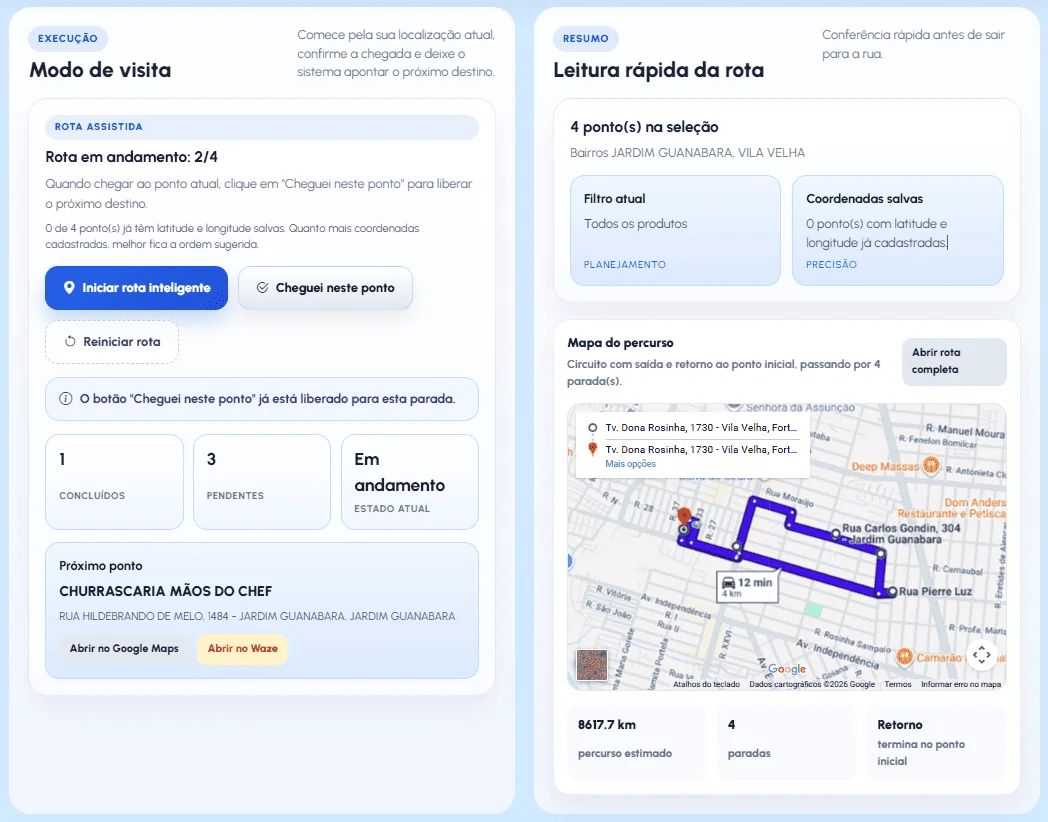Click the ROTA ASSISTIDA label bar
This screenshot has width=1048, height=822.
(262, 127)
